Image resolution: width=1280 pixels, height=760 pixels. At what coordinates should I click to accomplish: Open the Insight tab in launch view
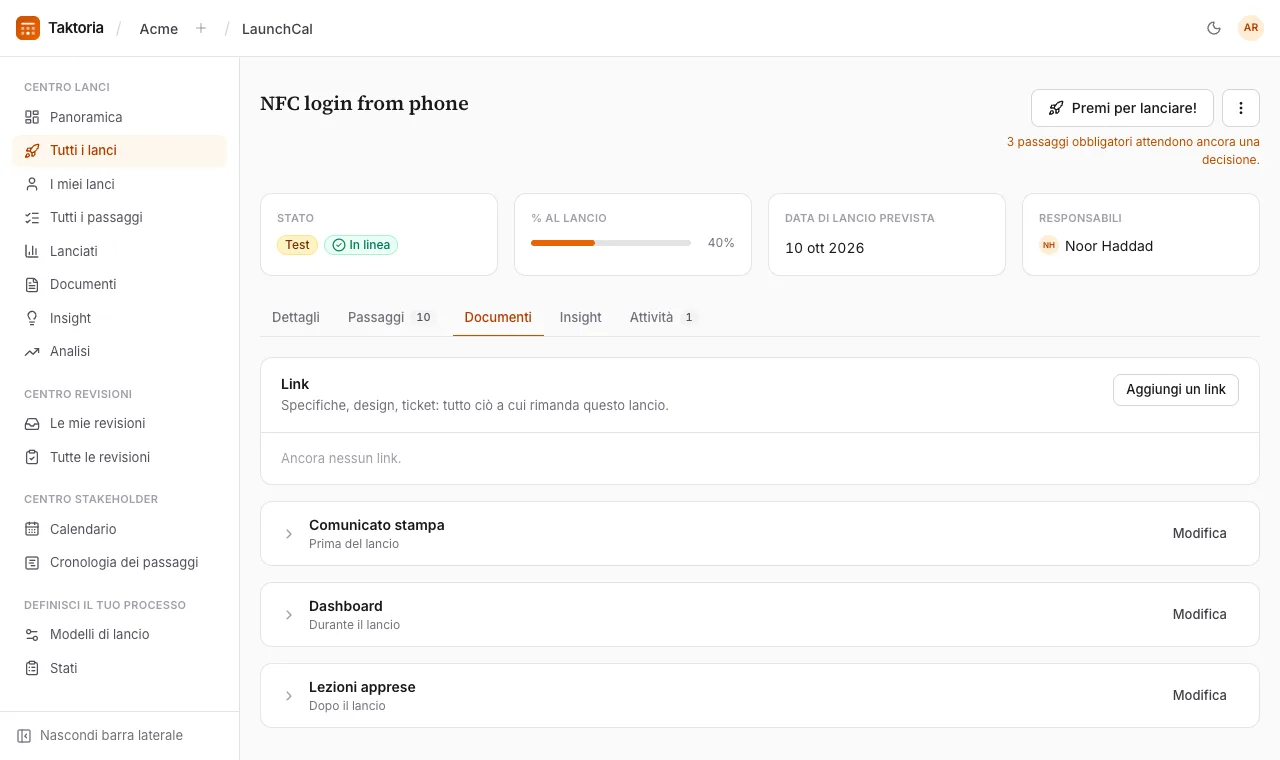coord(580,317)
